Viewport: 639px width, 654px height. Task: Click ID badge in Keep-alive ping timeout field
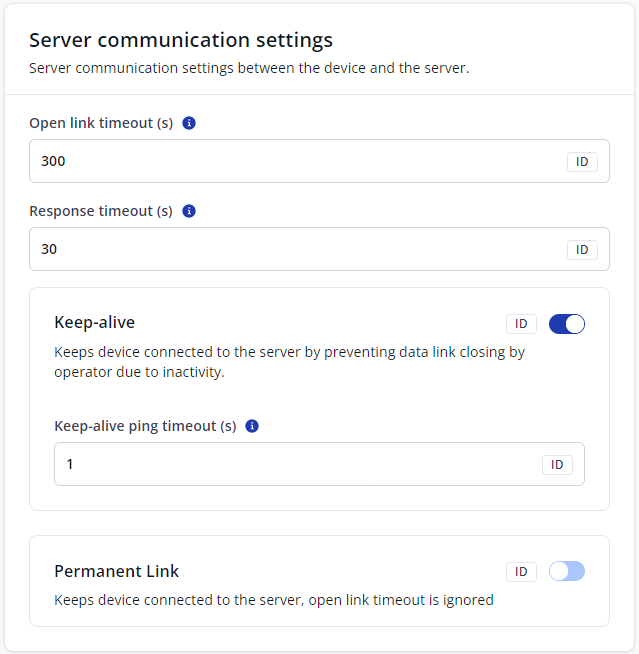pyautogui.click(x=557, y=464)
